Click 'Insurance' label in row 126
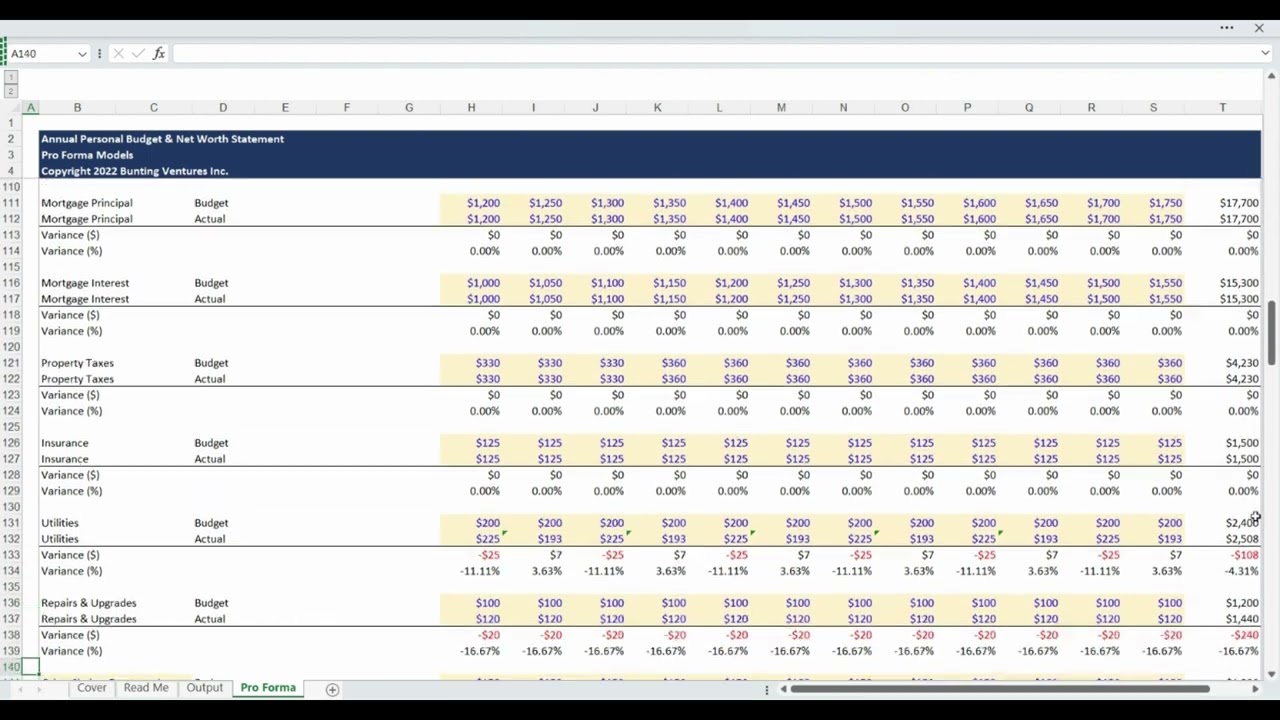1280x720 pixels. (65, 443)
